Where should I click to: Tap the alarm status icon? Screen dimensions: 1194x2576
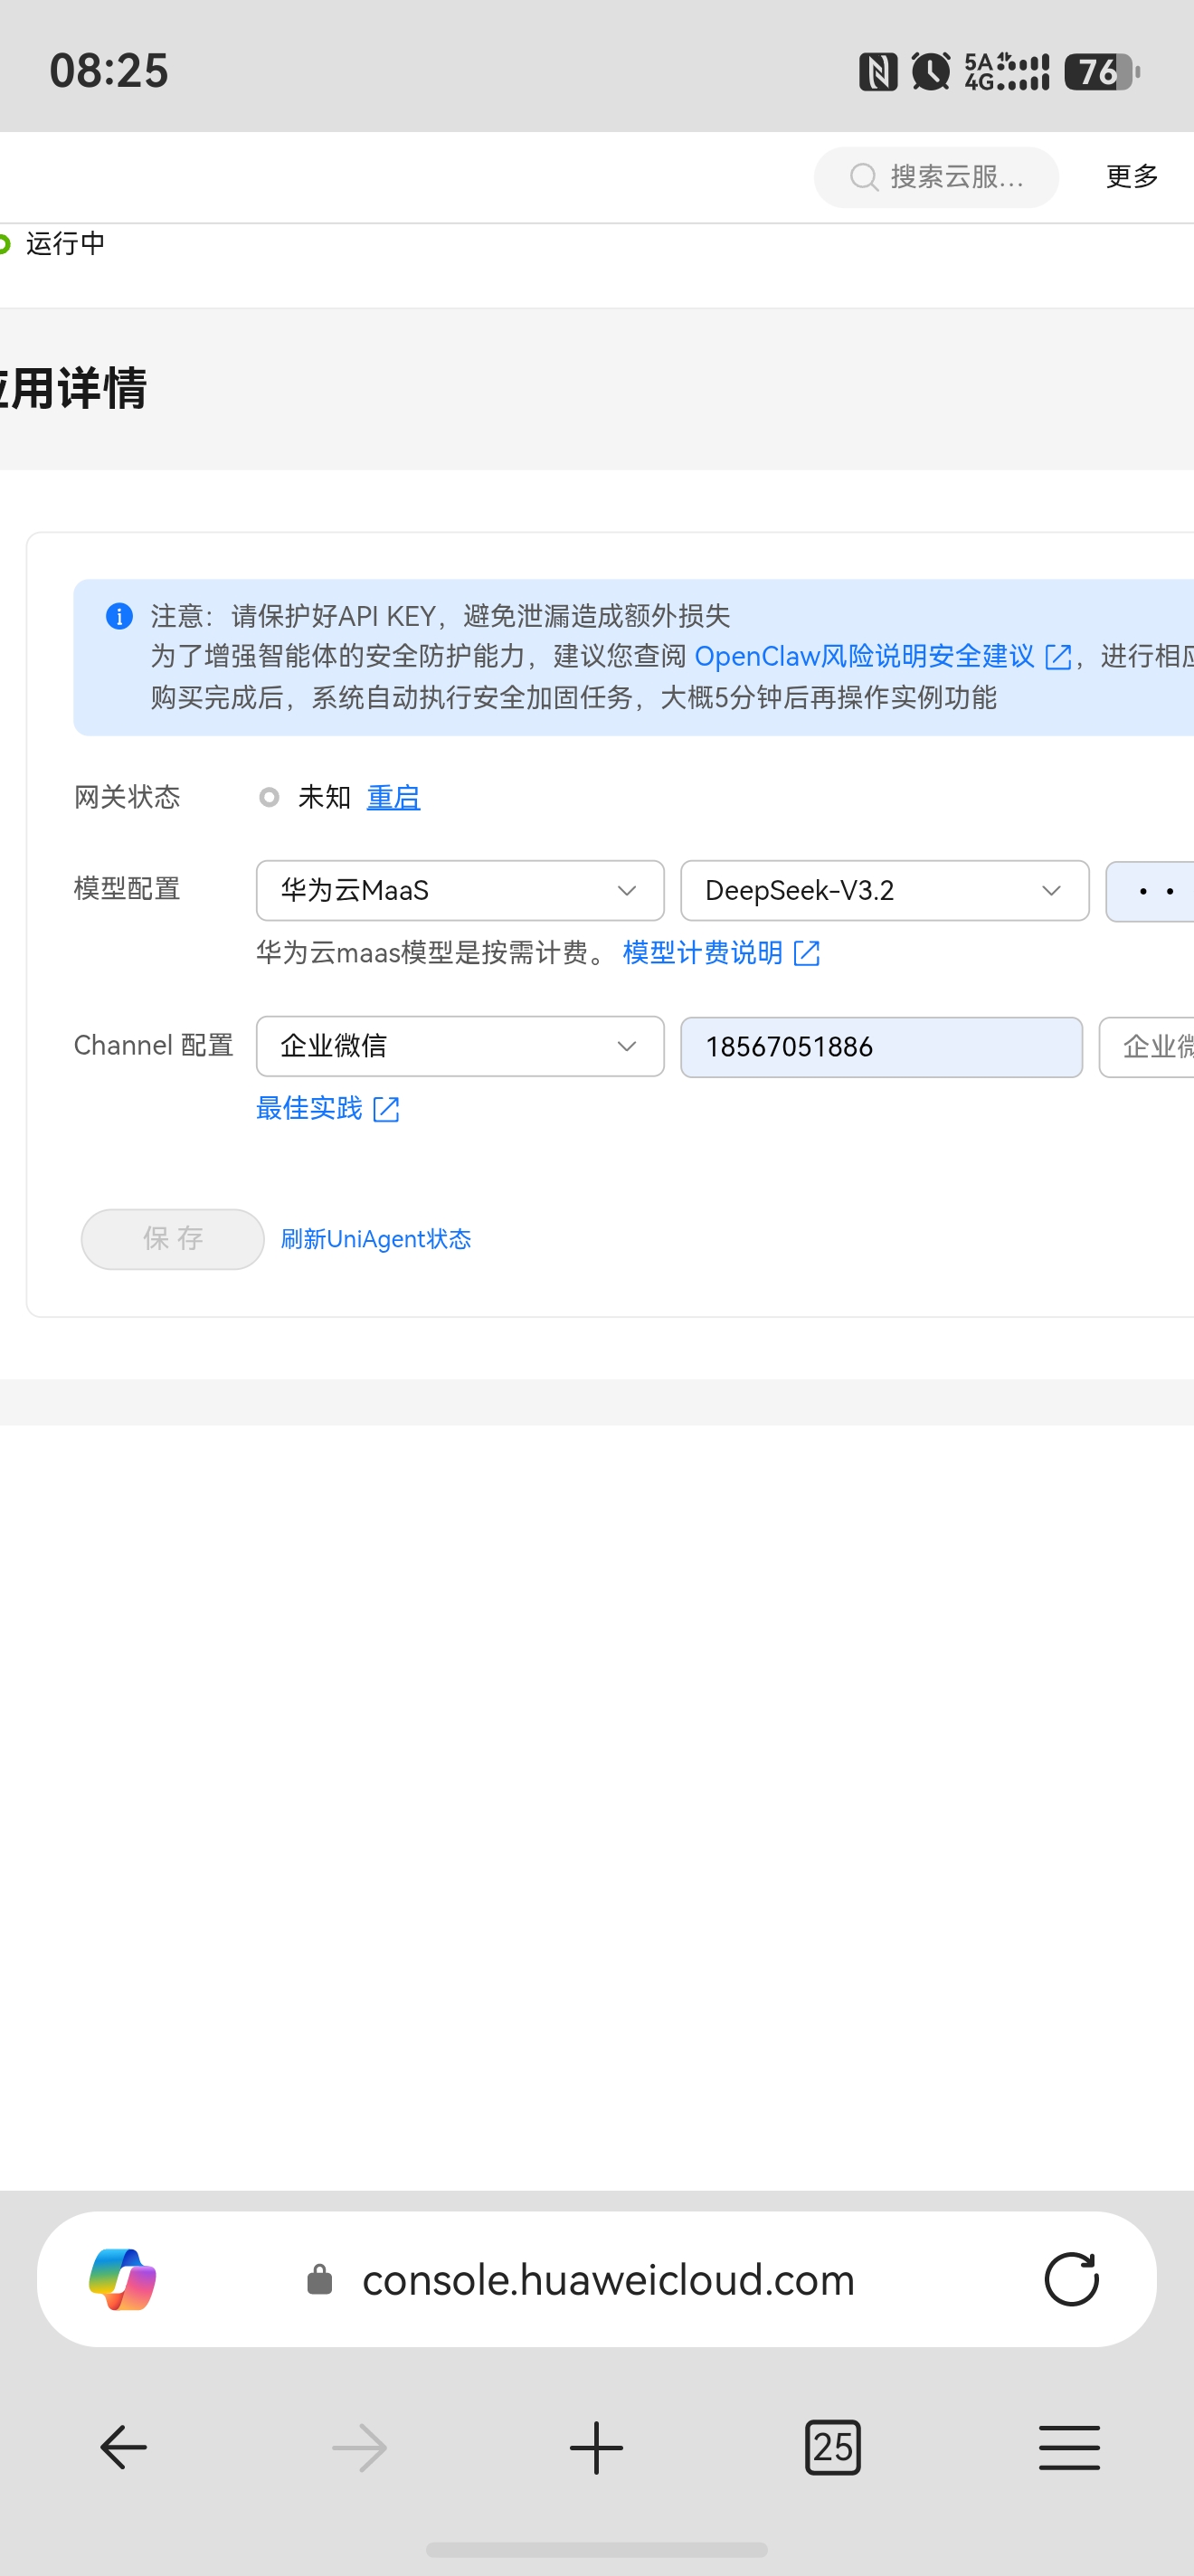(931, 72)
